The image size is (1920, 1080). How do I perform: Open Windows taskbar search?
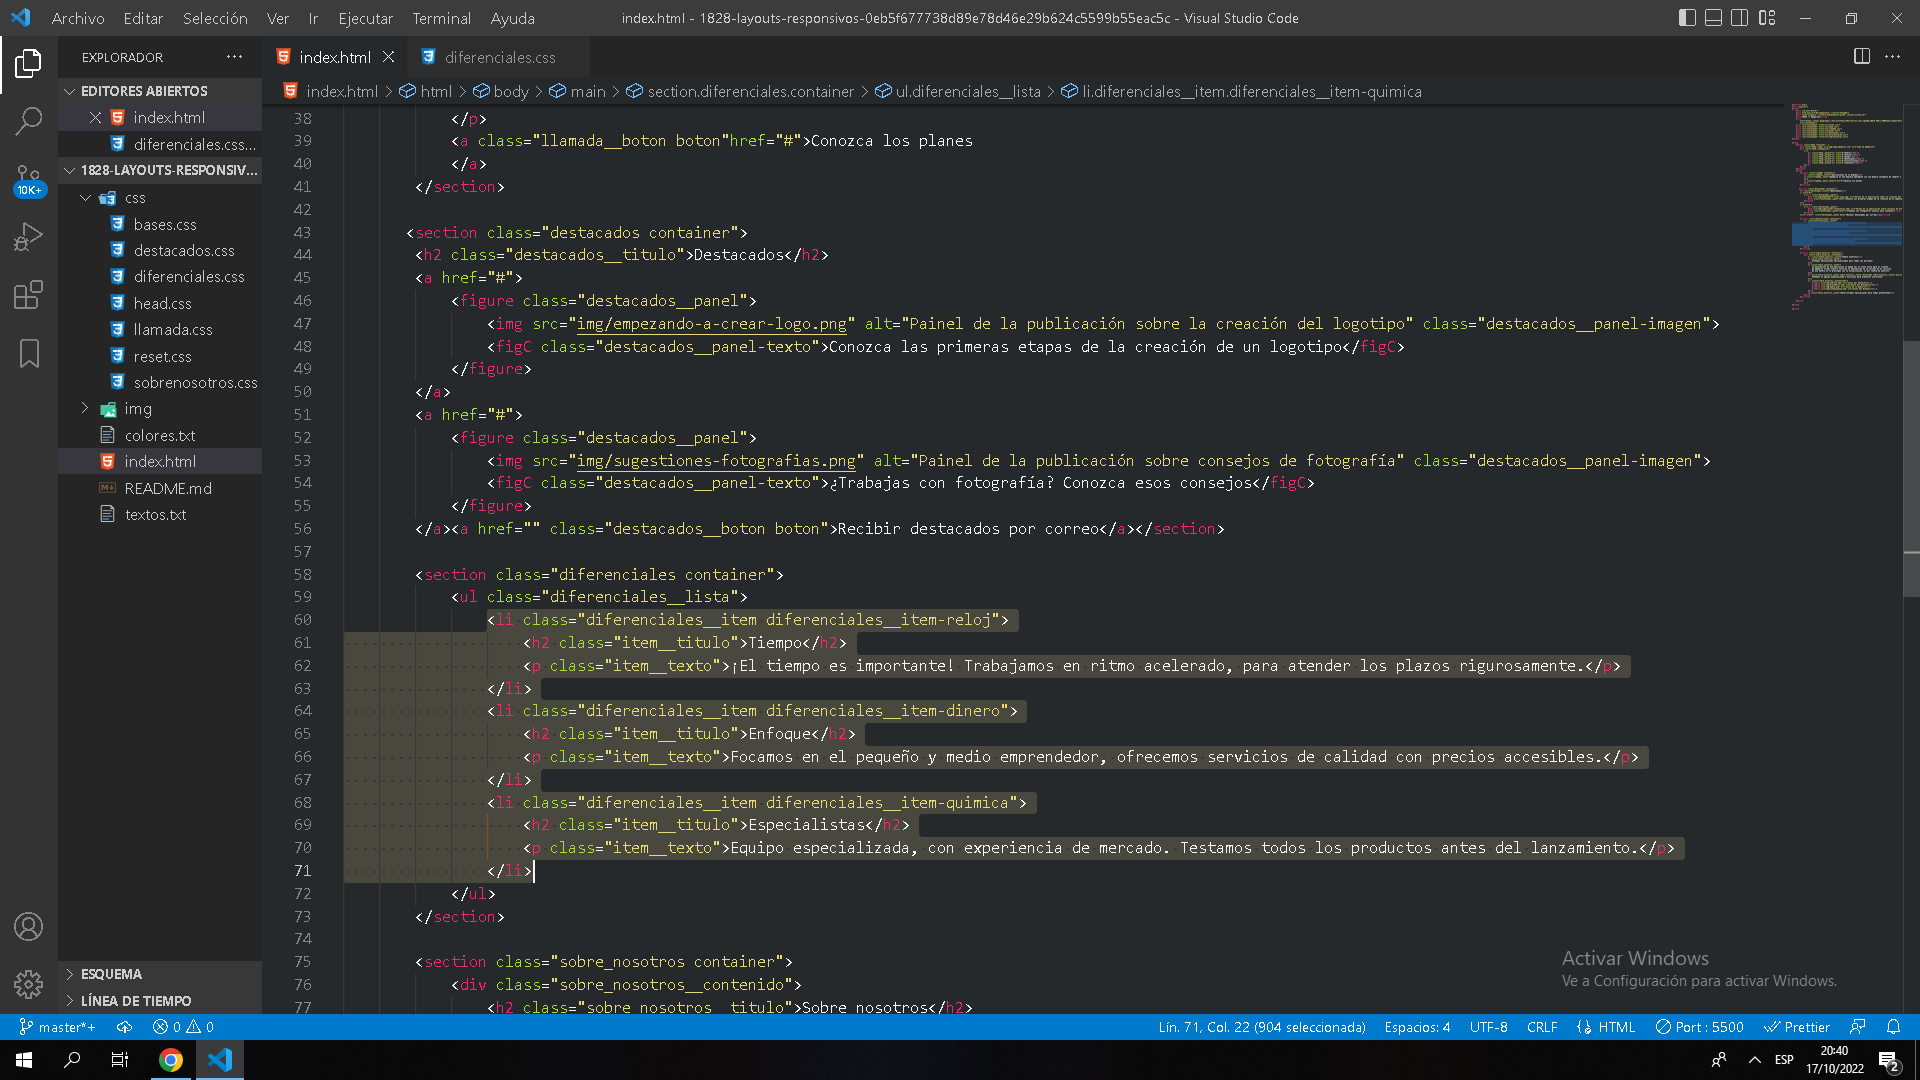coord(72,1060)
